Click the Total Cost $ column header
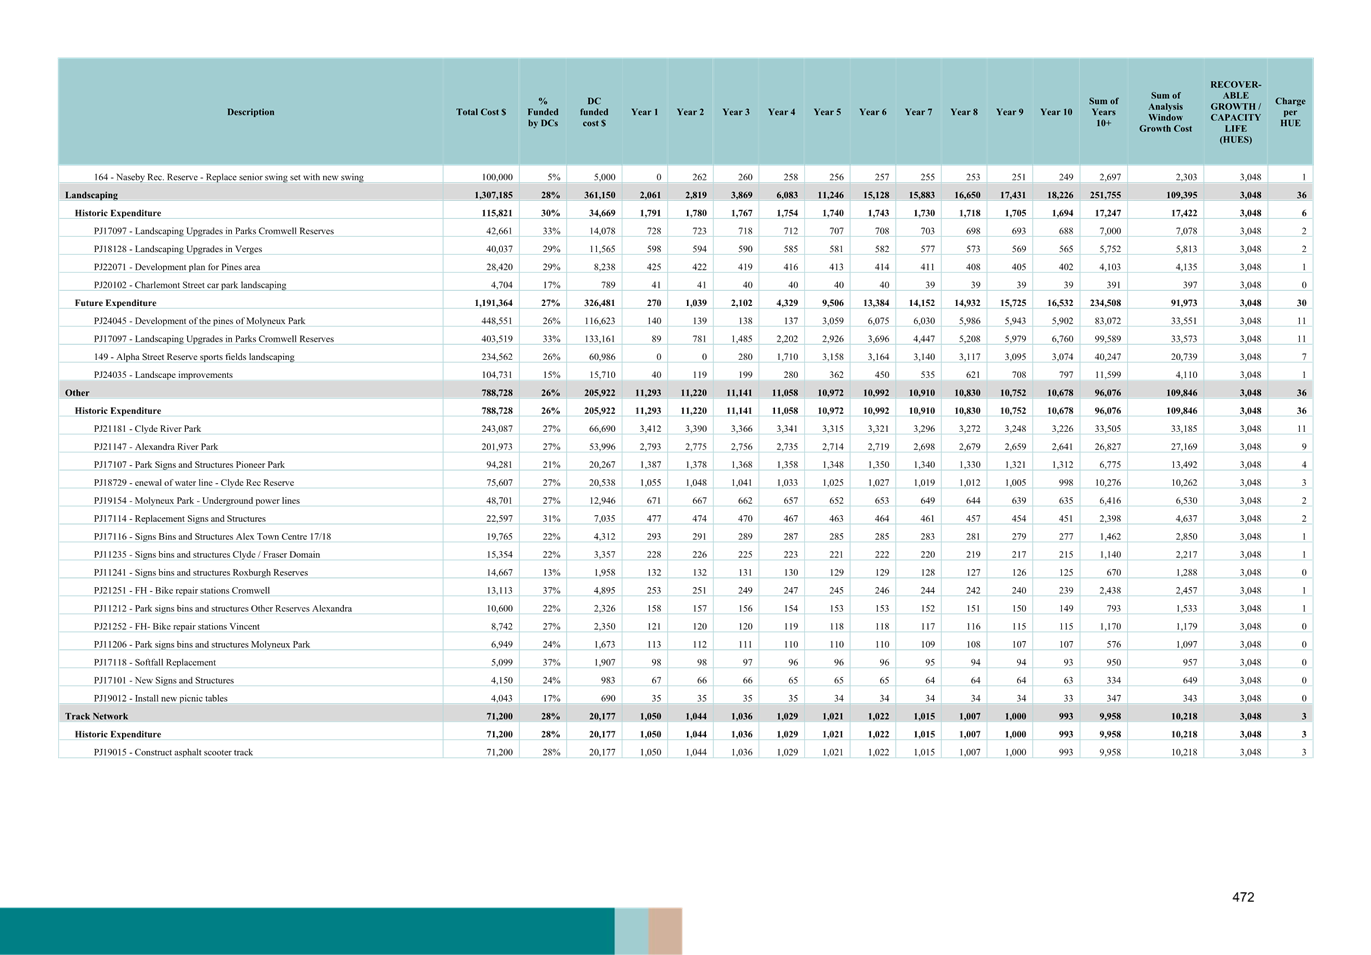 (x=481, y=112)
